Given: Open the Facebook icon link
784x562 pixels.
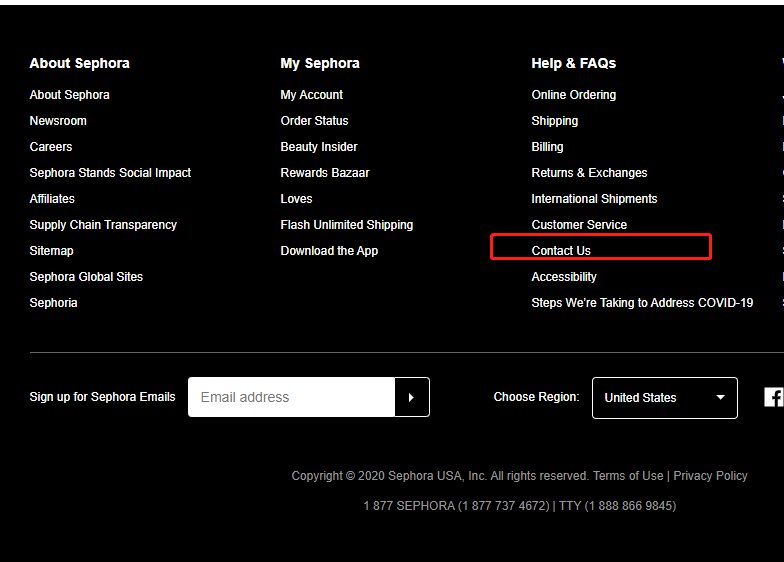Looking at the screenshot, I should 774,398.
